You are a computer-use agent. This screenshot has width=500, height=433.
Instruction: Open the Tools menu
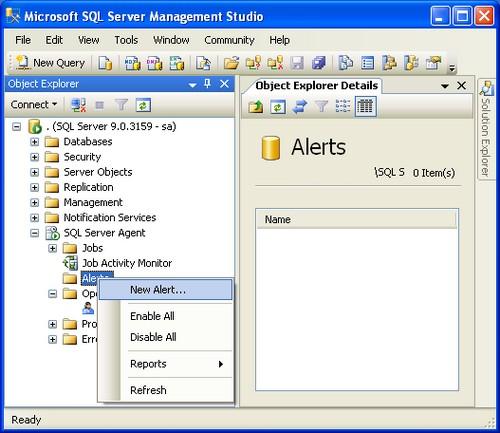pos(126,40)
